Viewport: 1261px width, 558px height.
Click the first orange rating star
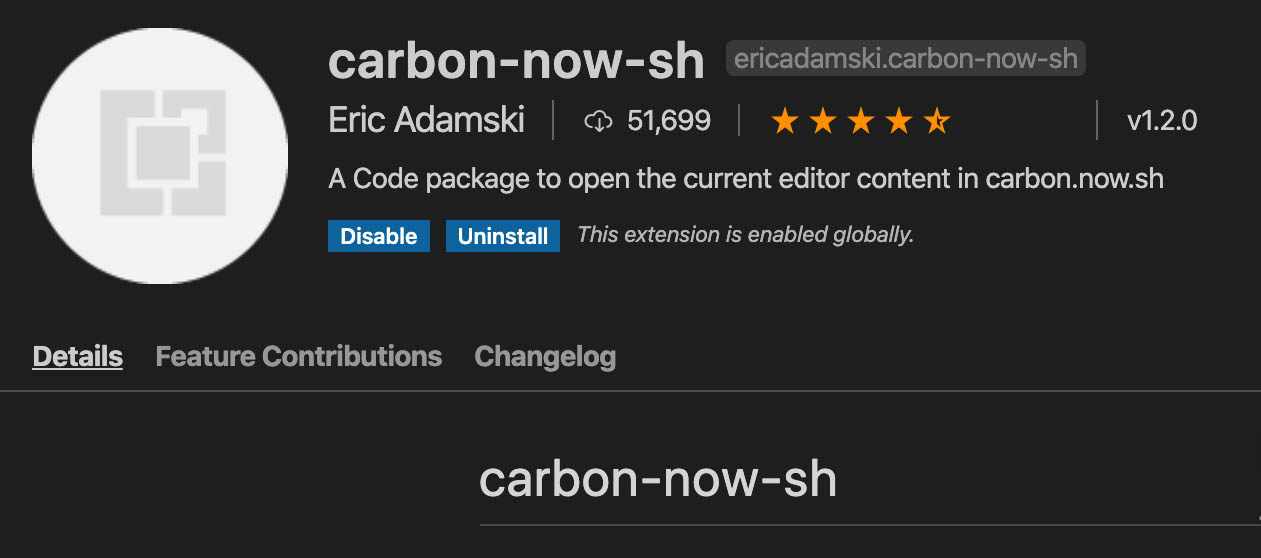(785, 122)
